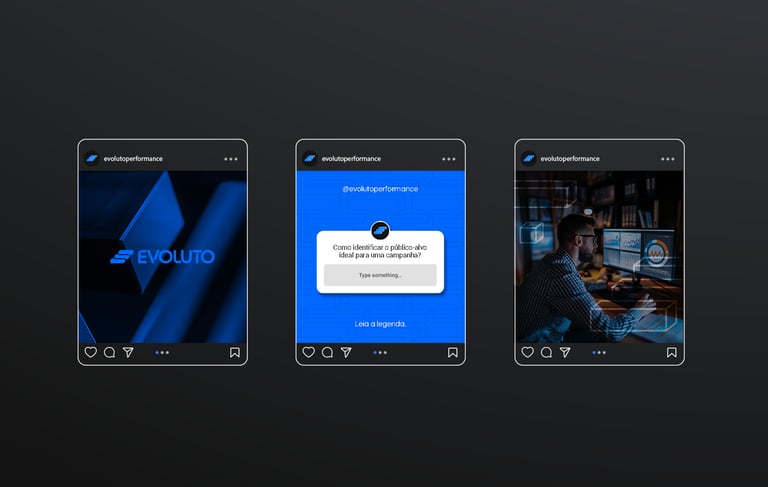
Task: Open options menu on EVOLUTO logo post
Action: [231, 159]
